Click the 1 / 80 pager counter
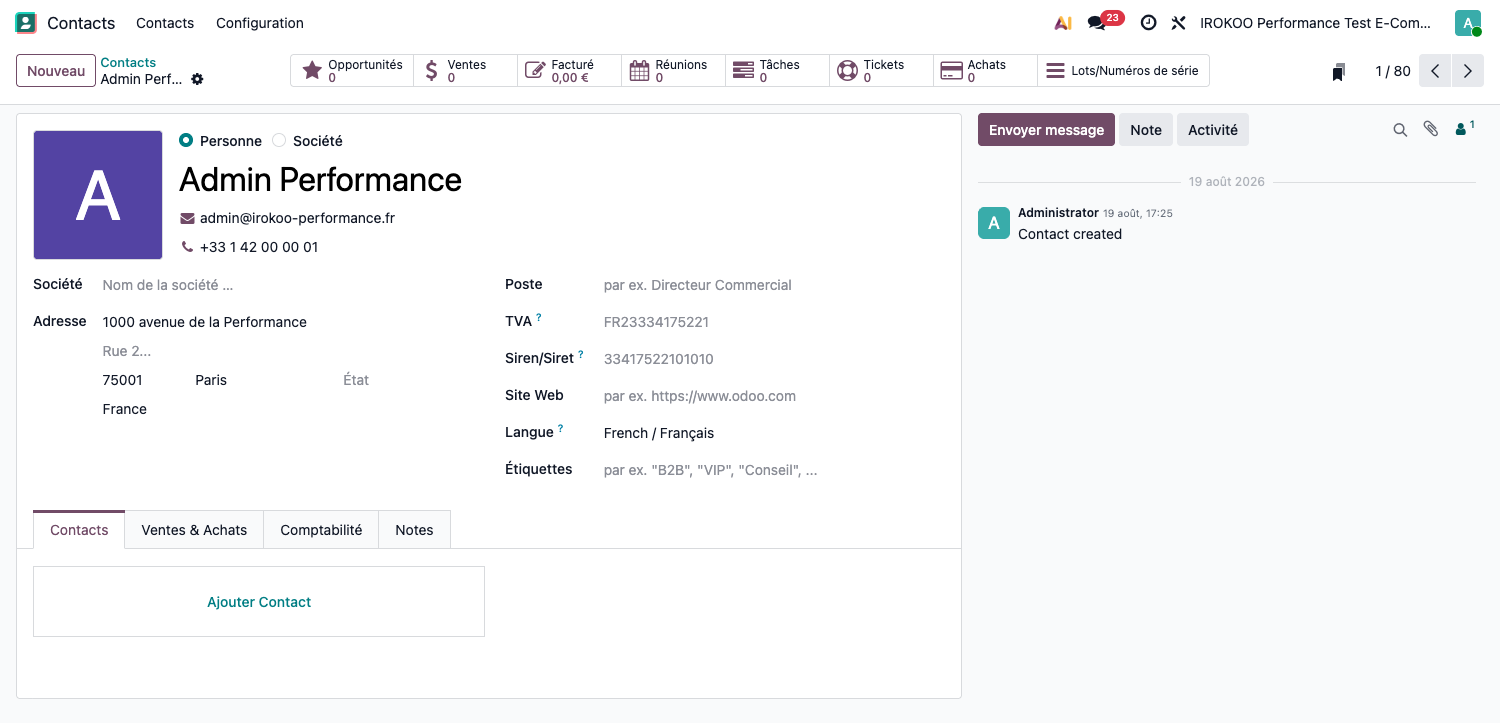 (1393, 71)
